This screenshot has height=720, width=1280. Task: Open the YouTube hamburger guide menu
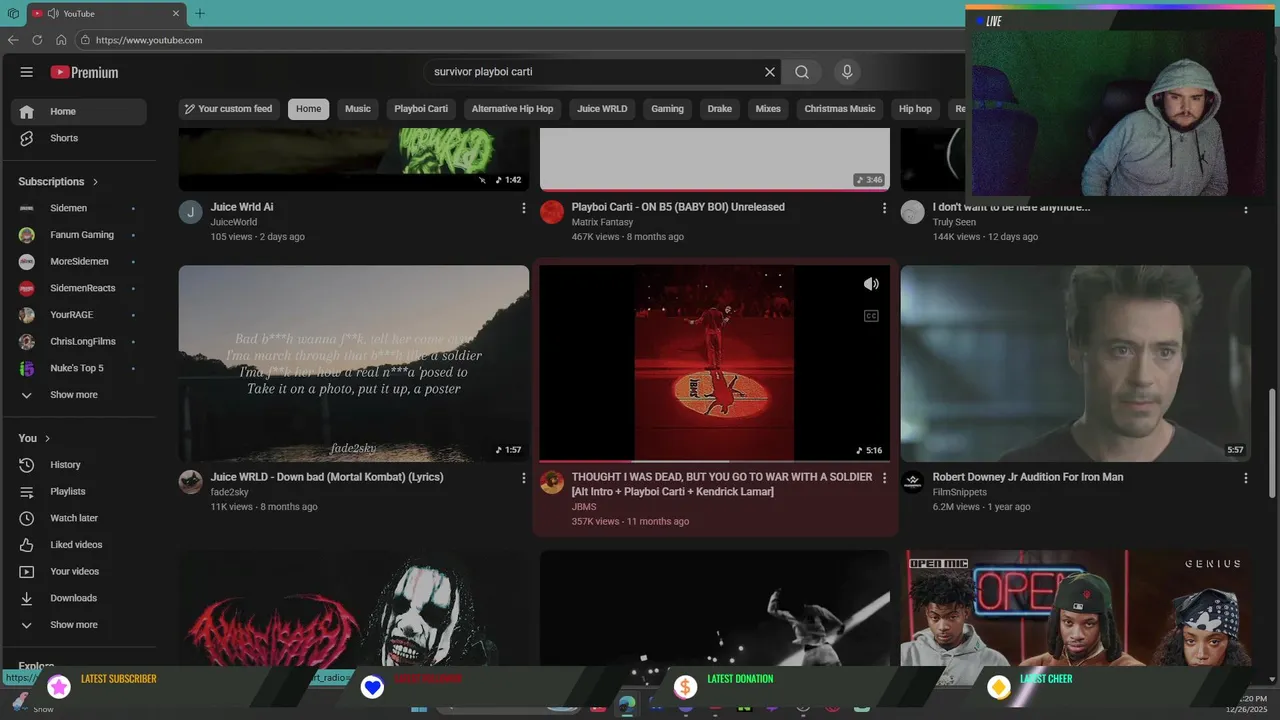click(x=27, y=72)
